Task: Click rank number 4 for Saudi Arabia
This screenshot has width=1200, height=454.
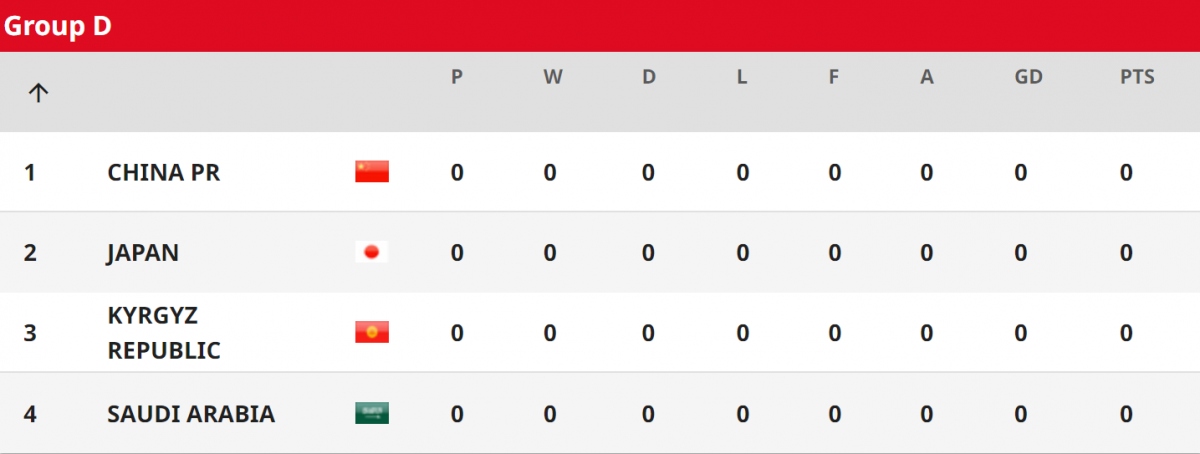Action: coord(30,413)
